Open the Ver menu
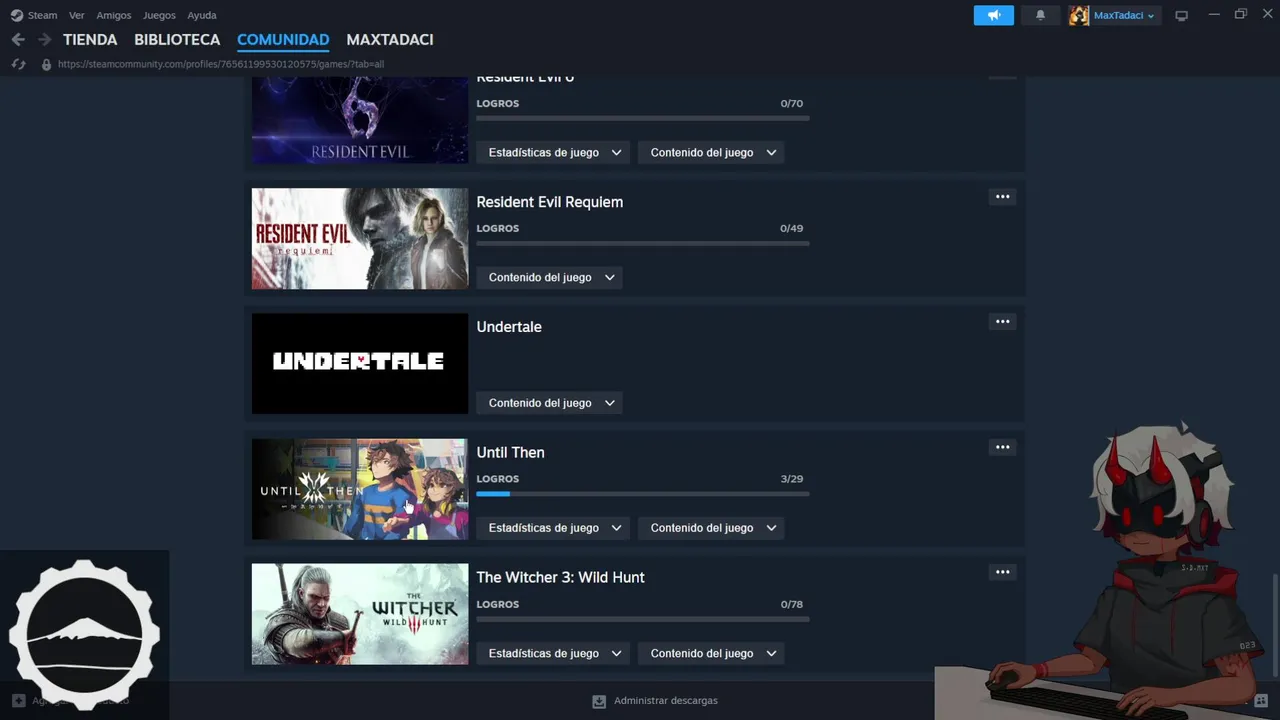The width and height of the screenshot is (1280, 720). (x=76, y=15)
